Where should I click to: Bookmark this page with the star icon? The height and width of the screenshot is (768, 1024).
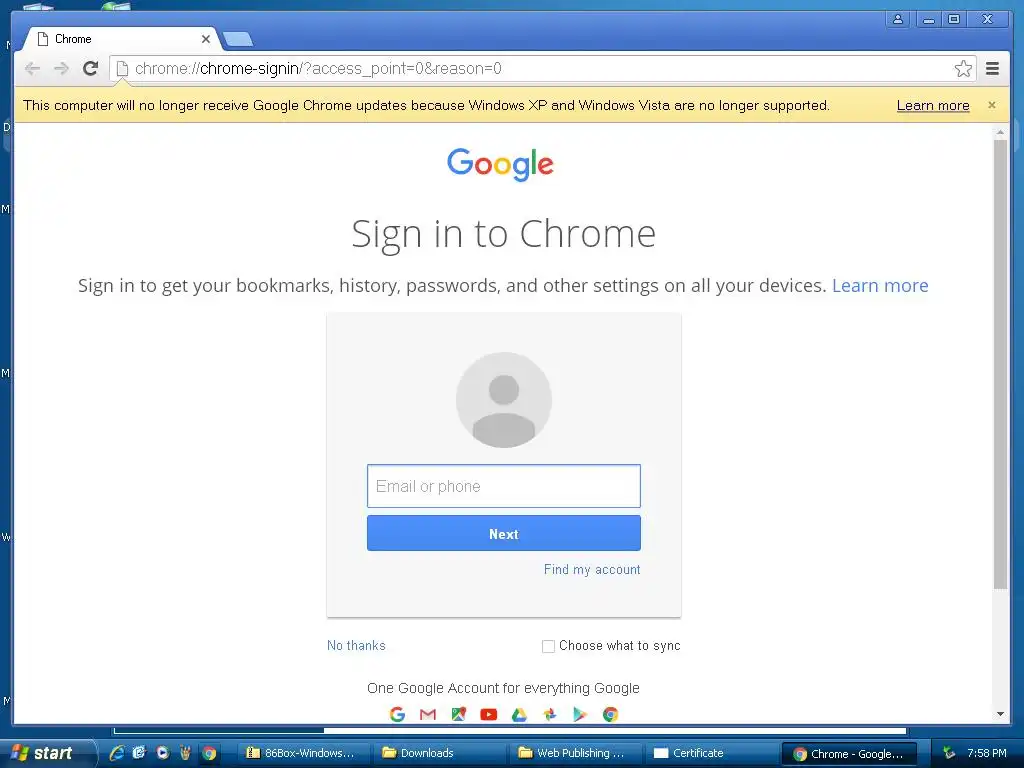click(963, 69)
